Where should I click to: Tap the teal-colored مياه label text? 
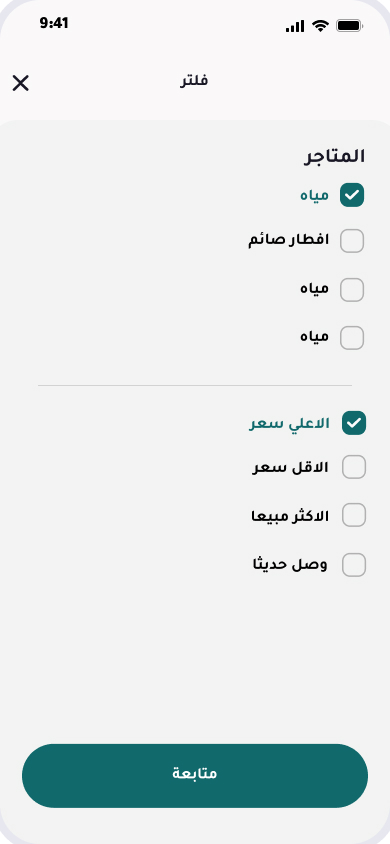click(314, 195)
